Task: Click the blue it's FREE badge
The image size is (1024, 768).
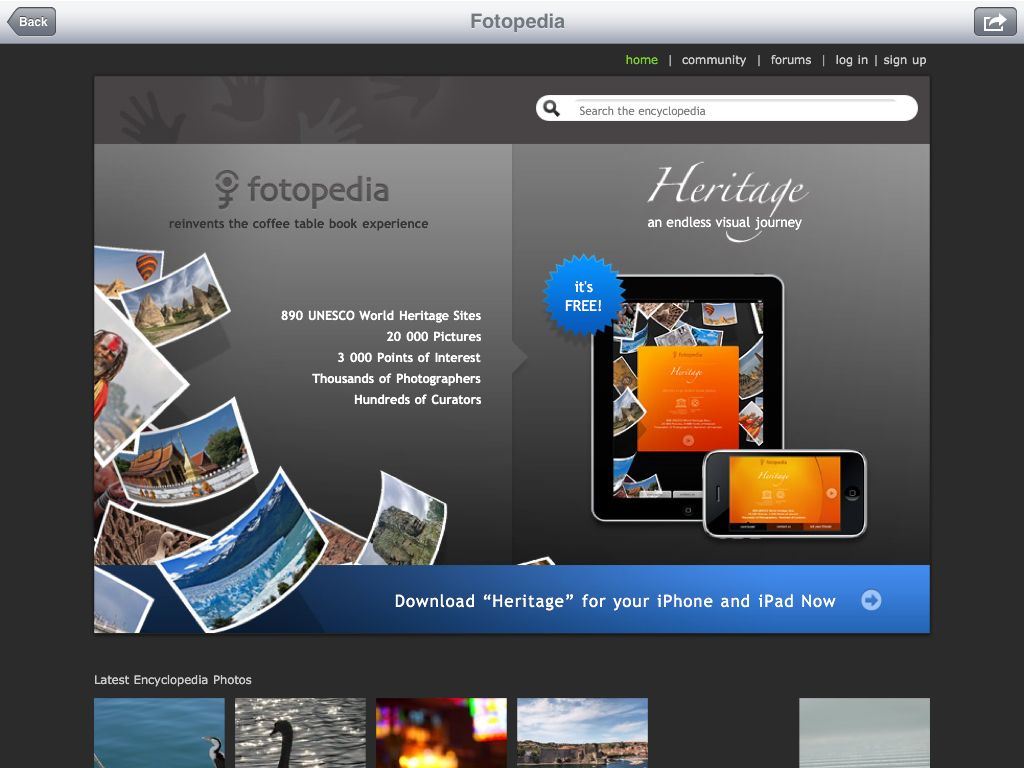Action: (x=583, y=296)
